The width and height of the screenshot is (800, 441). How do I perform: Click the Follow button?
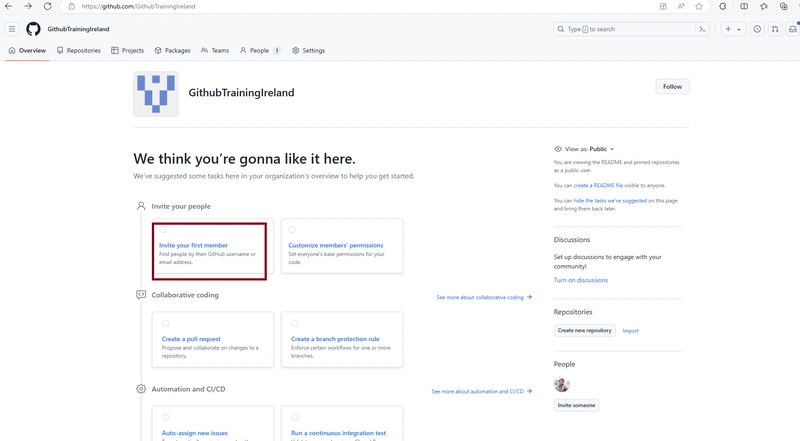tap(672, 87)
